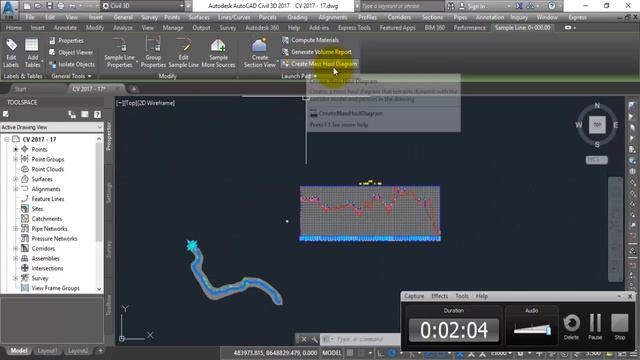Click Create Section View icon
Viewport: 640px width, 360px height.
(259, 53)
